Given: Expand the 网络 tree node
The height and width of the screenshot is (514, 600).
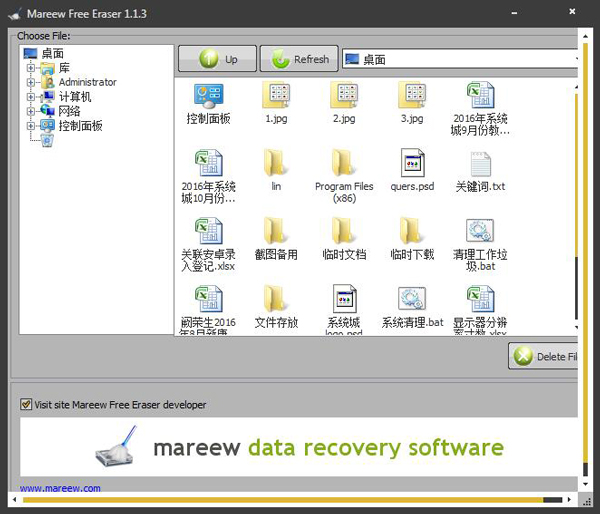Looking at the screenshot, I should coord(31,111).
